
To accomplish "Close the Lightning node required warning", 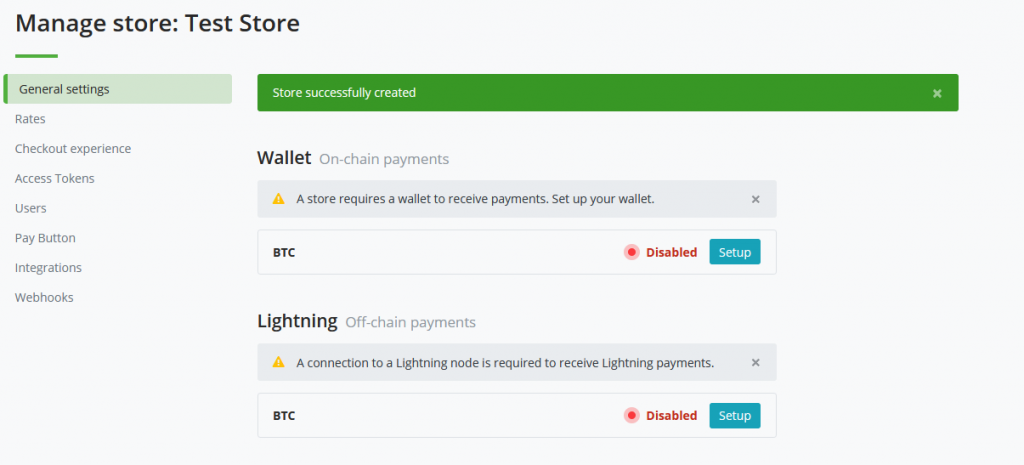I will coord(756,362).
